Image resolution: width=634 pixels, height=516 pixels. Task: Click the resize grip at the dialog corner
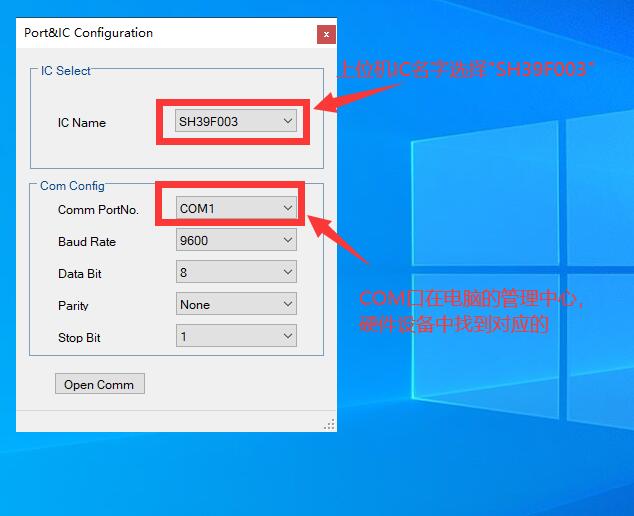click(330, 424)
